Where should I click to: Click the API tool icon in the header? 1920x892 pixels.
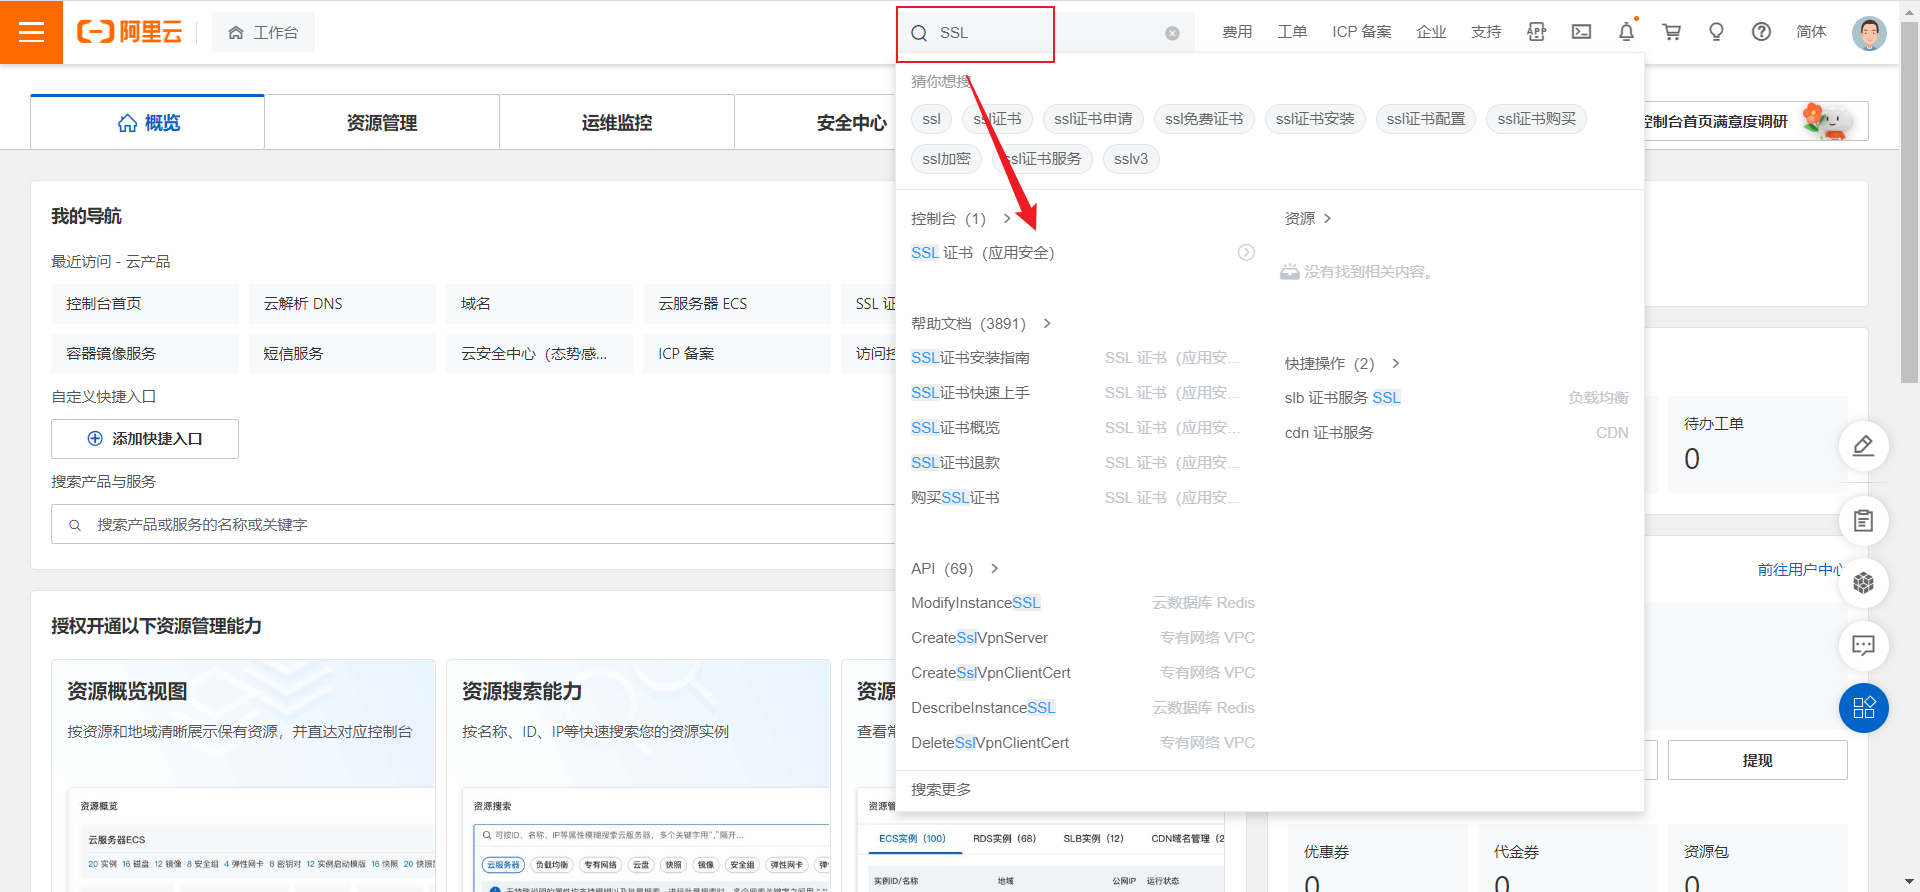[x=1536, y=32]
